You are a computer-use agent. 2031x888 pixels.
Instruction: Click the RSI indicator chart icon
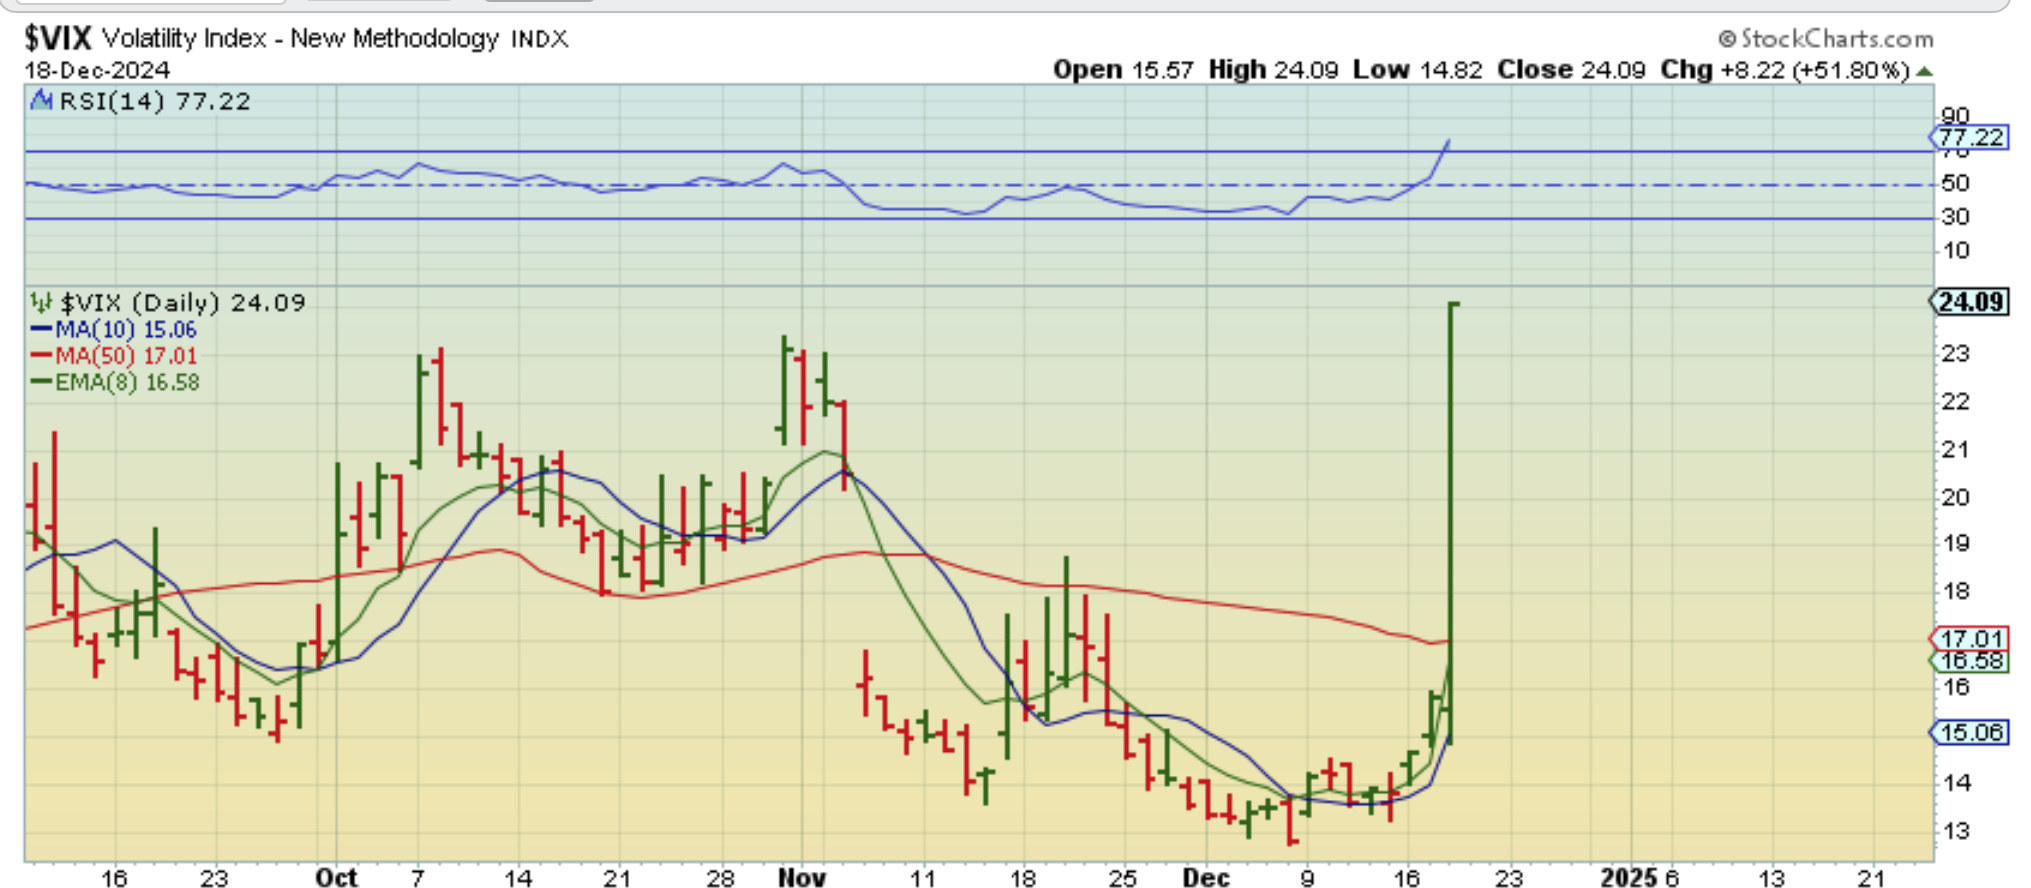click(x=41, y=101)
